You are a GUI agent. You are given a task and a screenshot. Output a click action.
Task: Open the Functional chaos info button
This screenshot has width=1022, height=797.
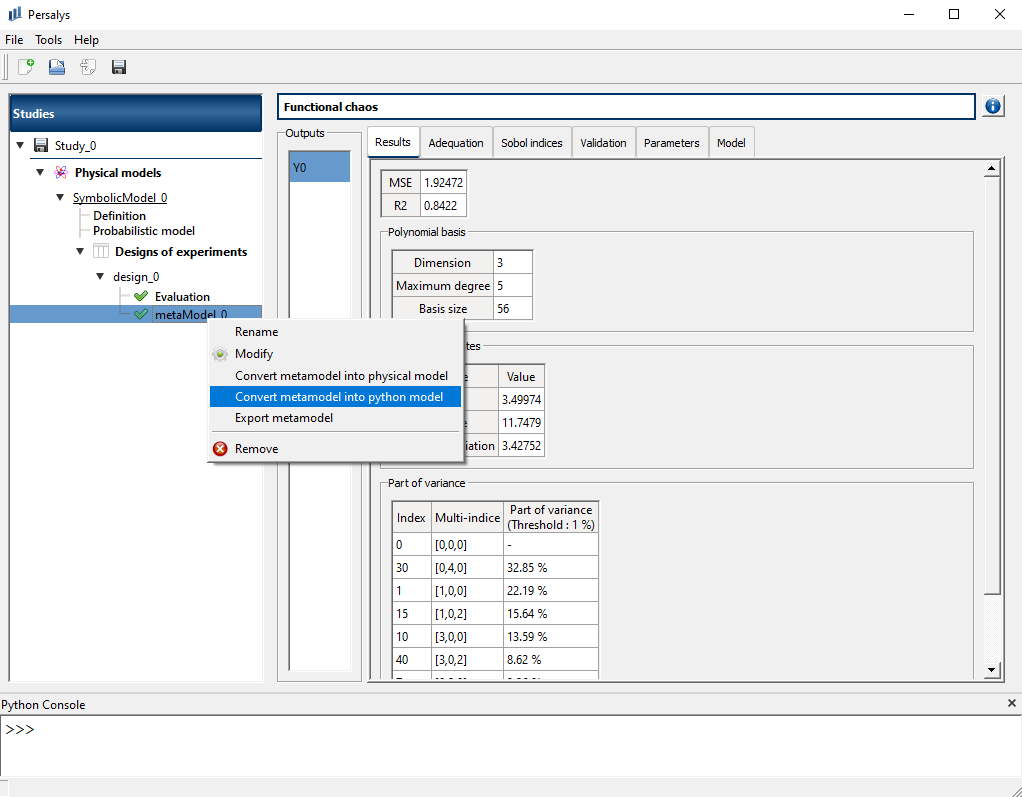(x=991, y=105)
